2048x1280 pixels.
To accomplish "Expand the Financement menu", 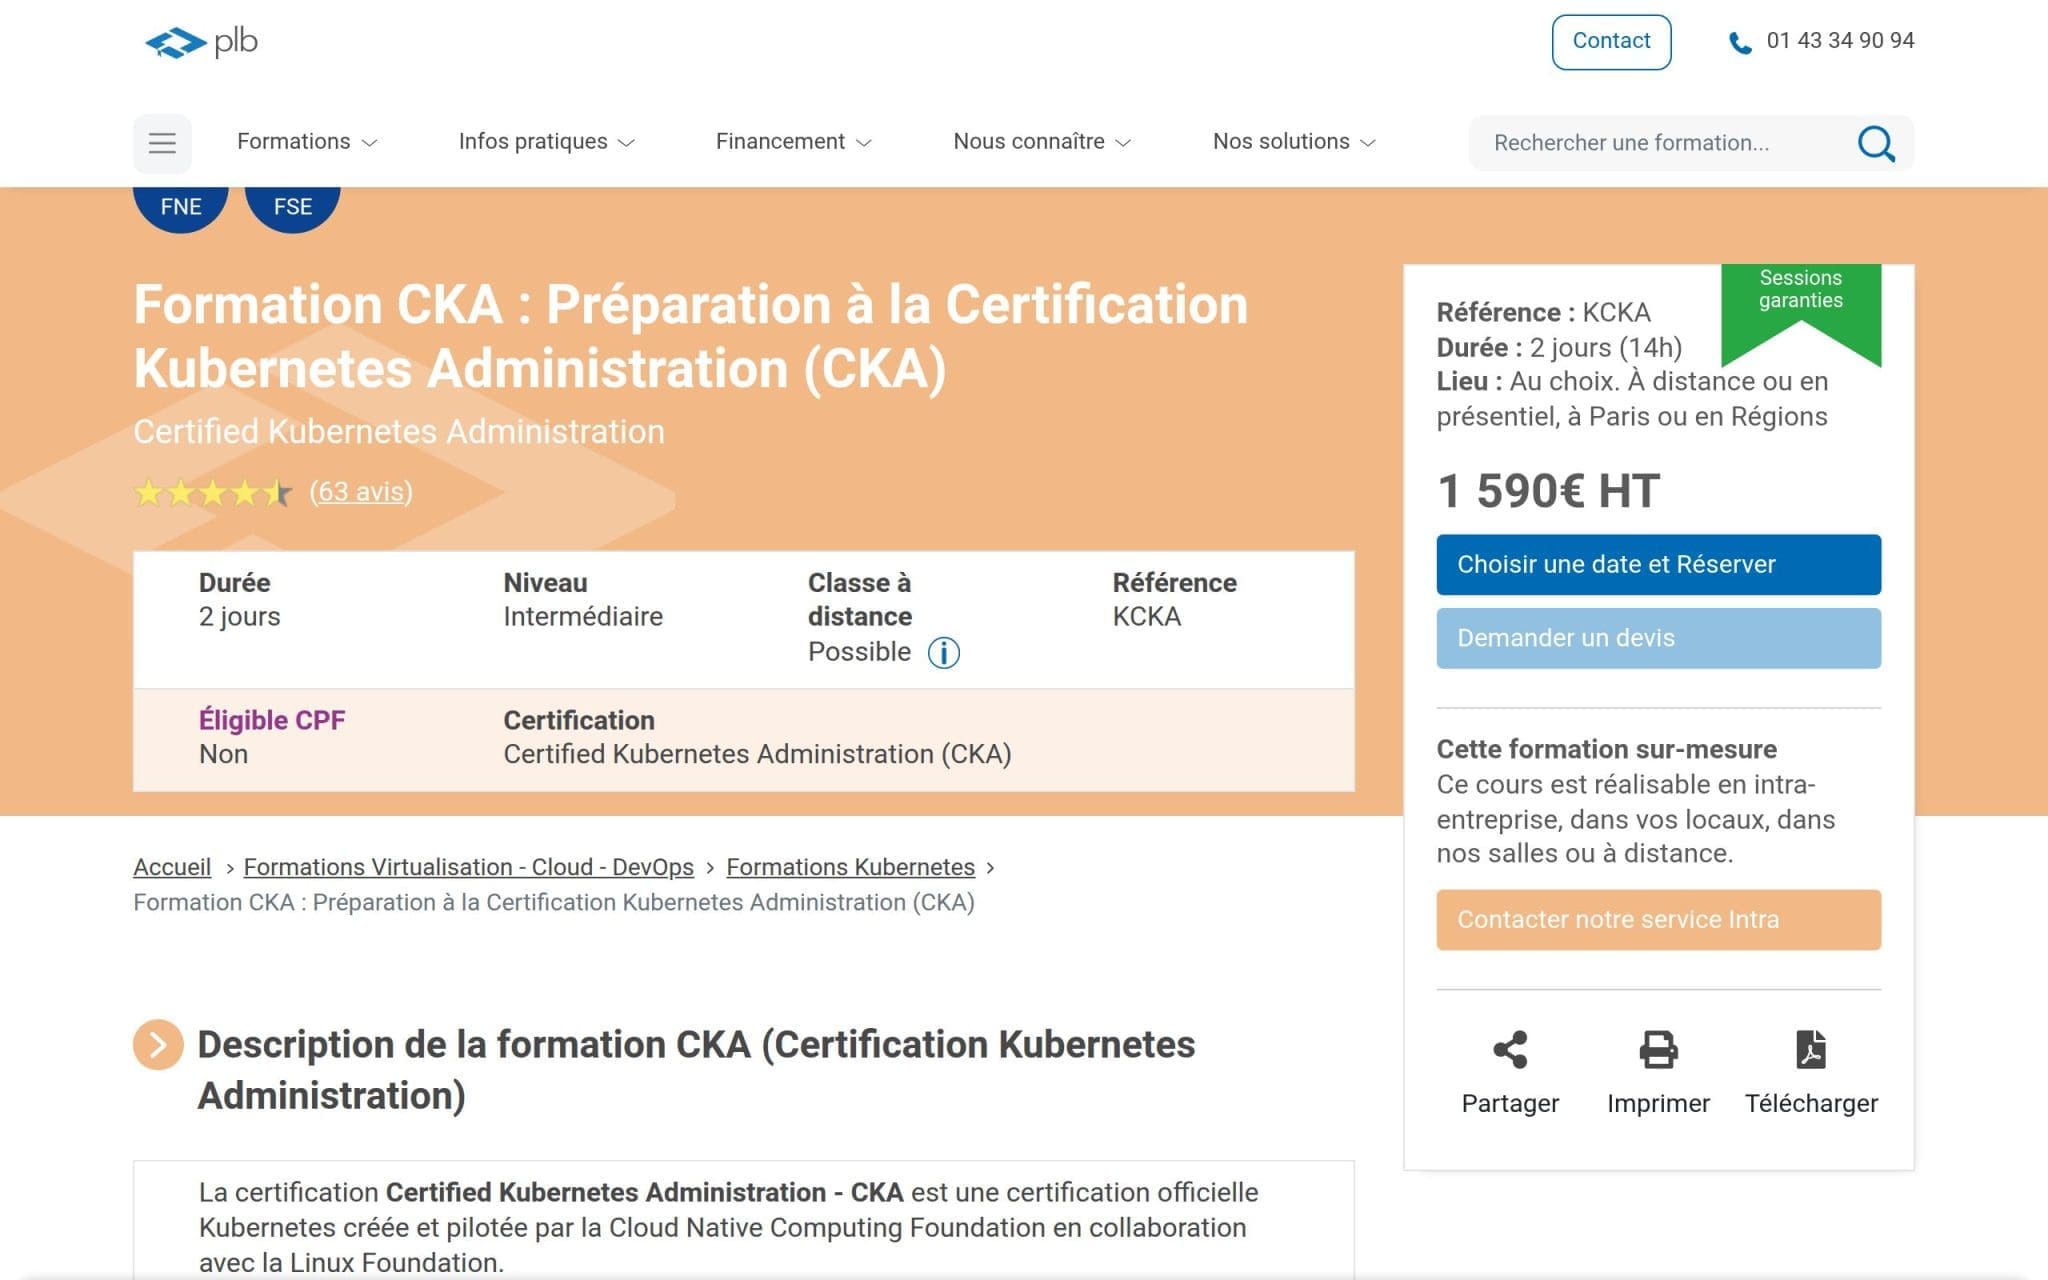I will click(x=793, y=142).
